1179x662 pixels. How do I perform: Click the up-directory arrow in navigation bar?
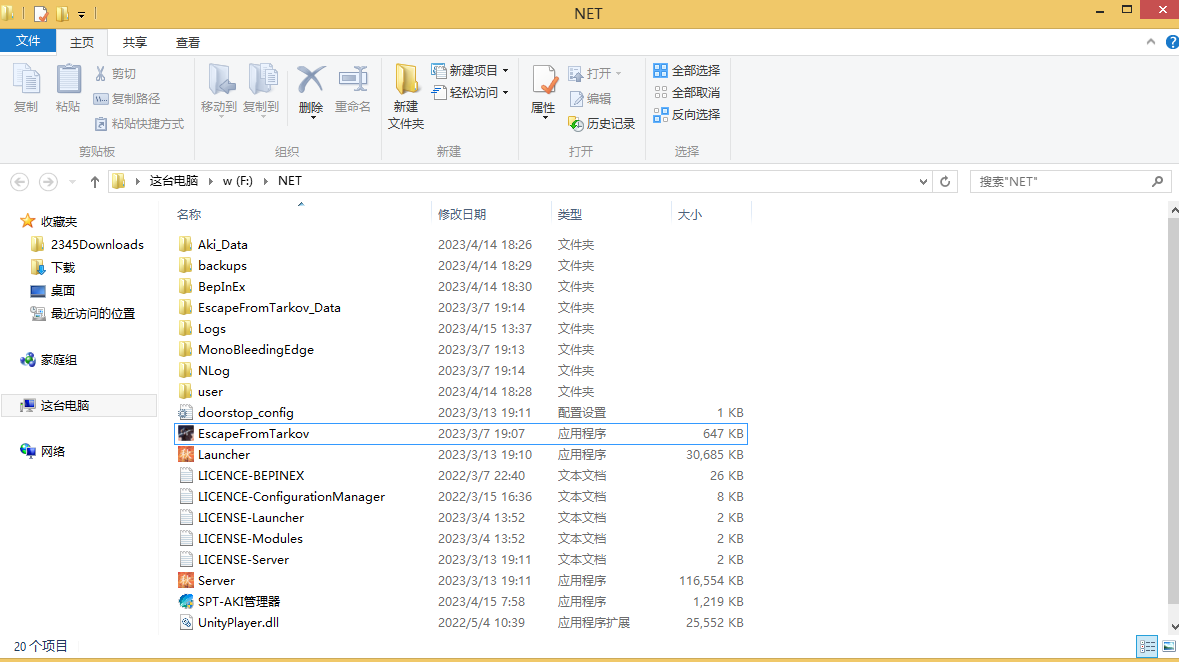[95, 181]
